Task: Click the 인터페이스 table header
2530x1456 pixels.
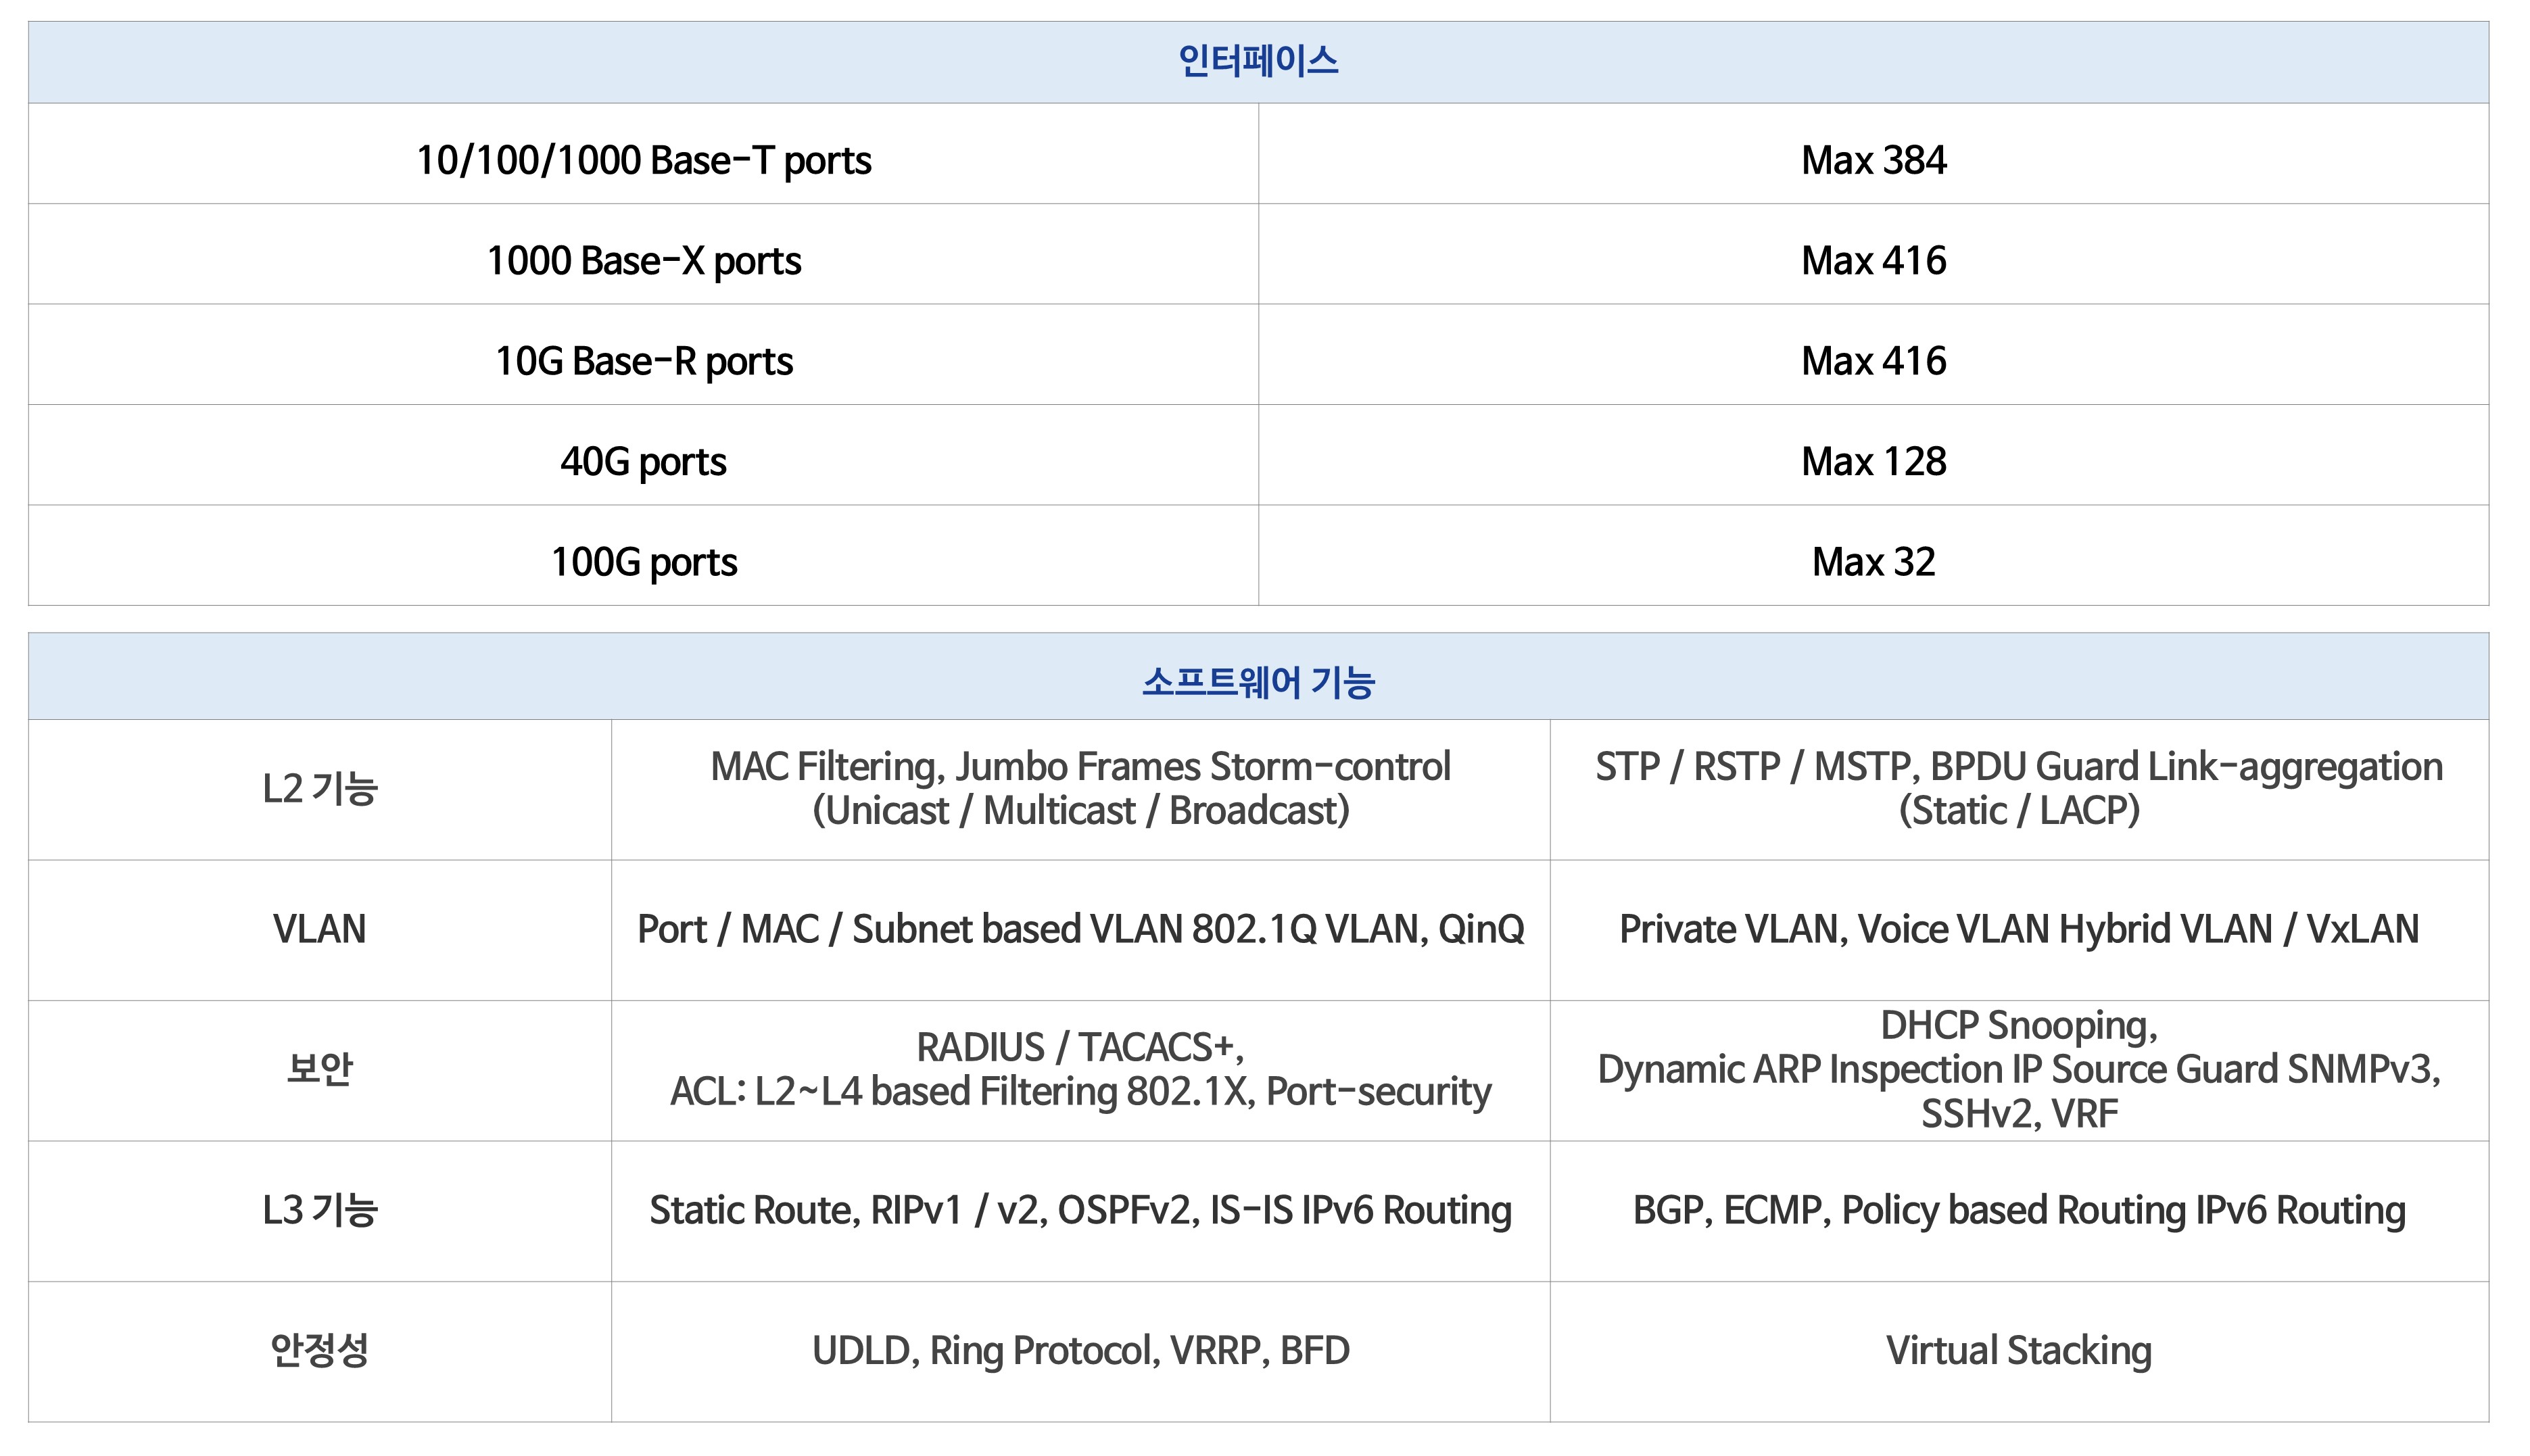Action: pyautogui.click(x=1257, y=62)
